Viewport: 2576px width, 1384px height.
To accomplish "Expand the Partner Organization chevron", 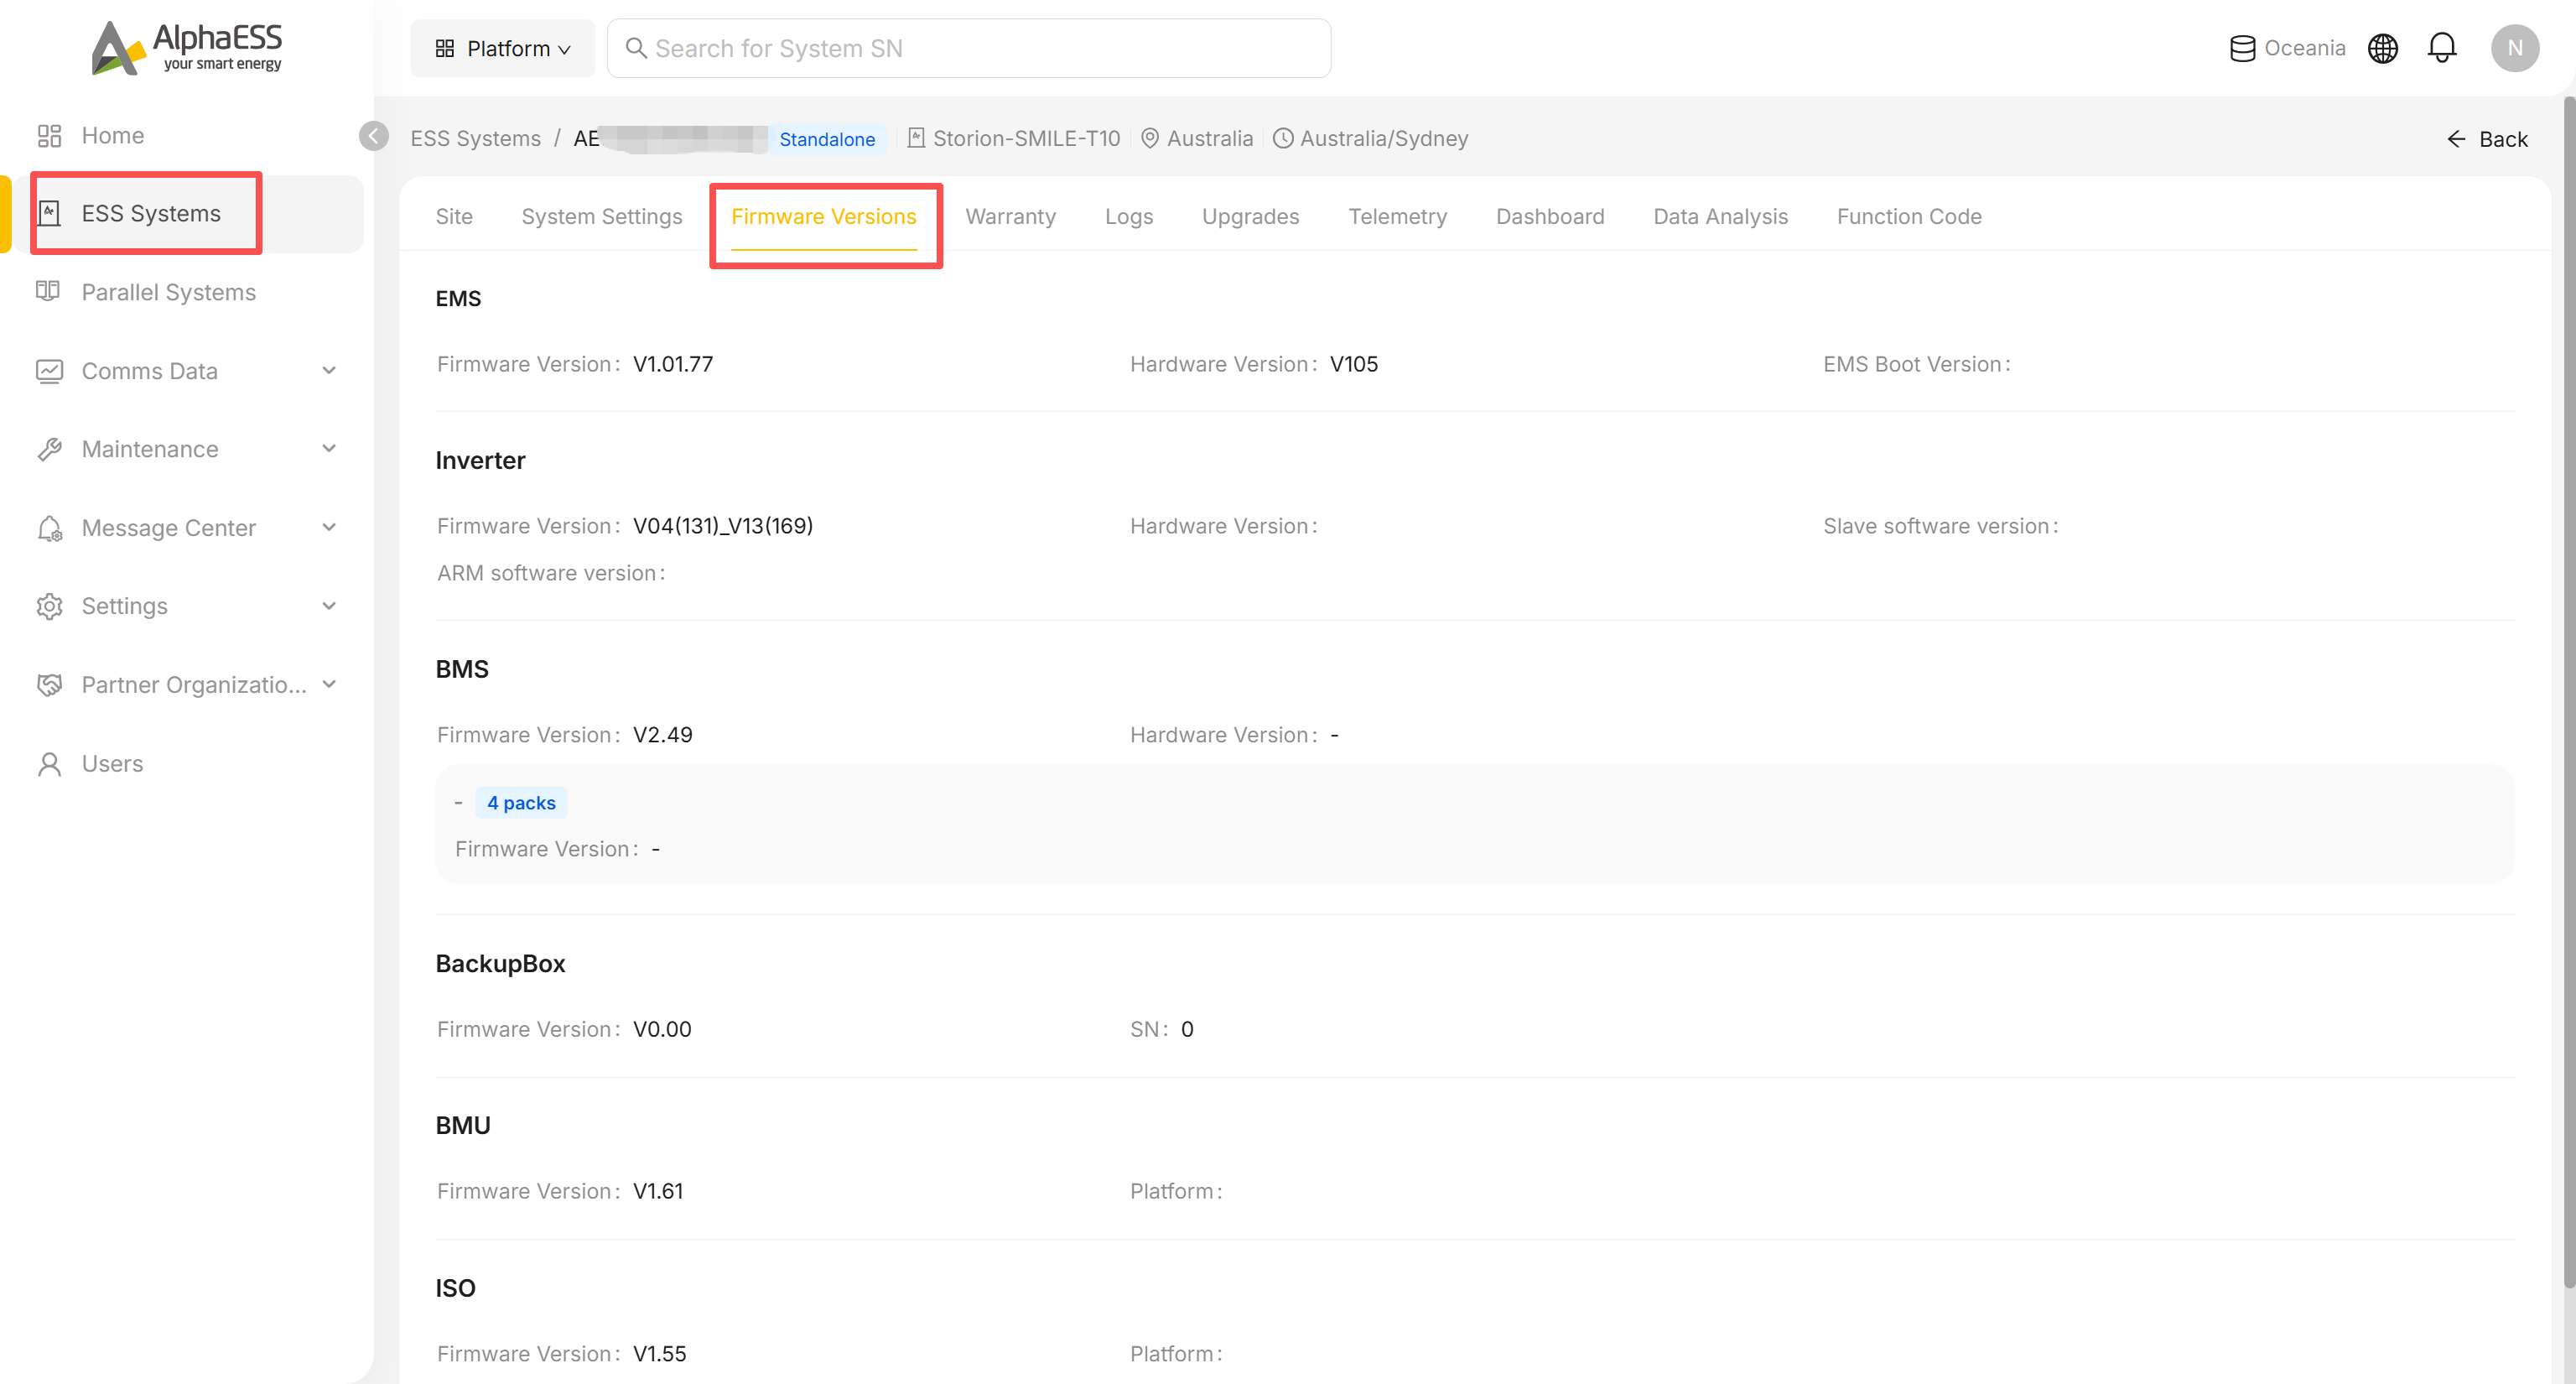I will 329,685.
